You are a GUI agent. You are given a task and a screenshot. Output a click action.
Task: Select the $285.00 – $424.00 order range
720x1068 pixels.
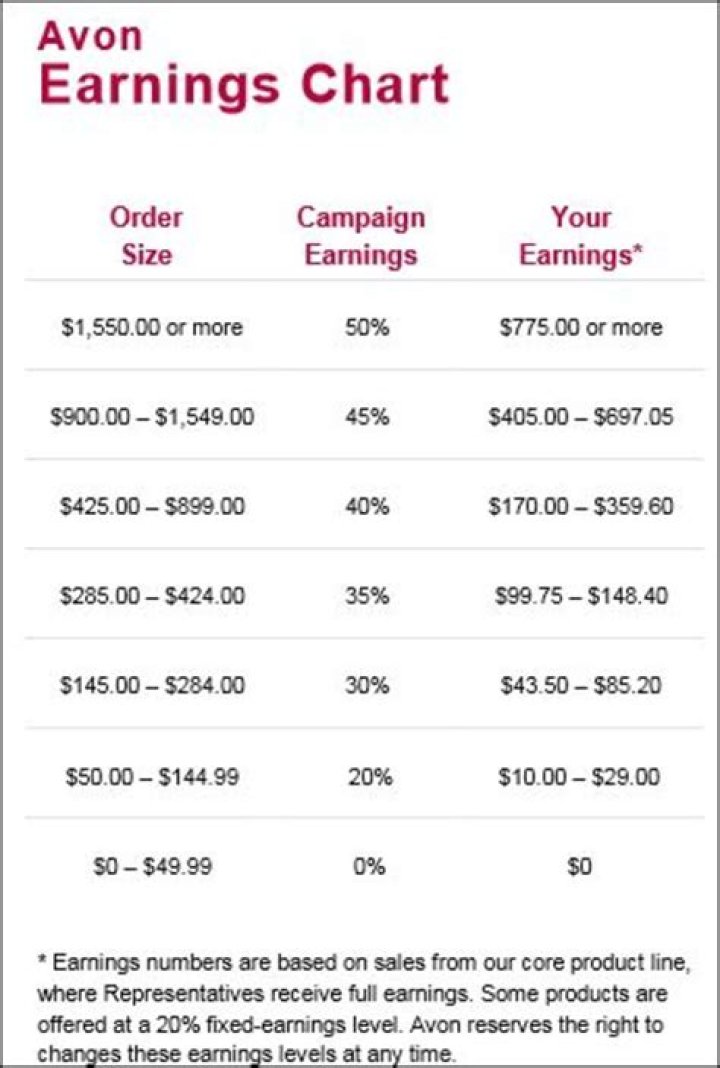tap(152, 596)
